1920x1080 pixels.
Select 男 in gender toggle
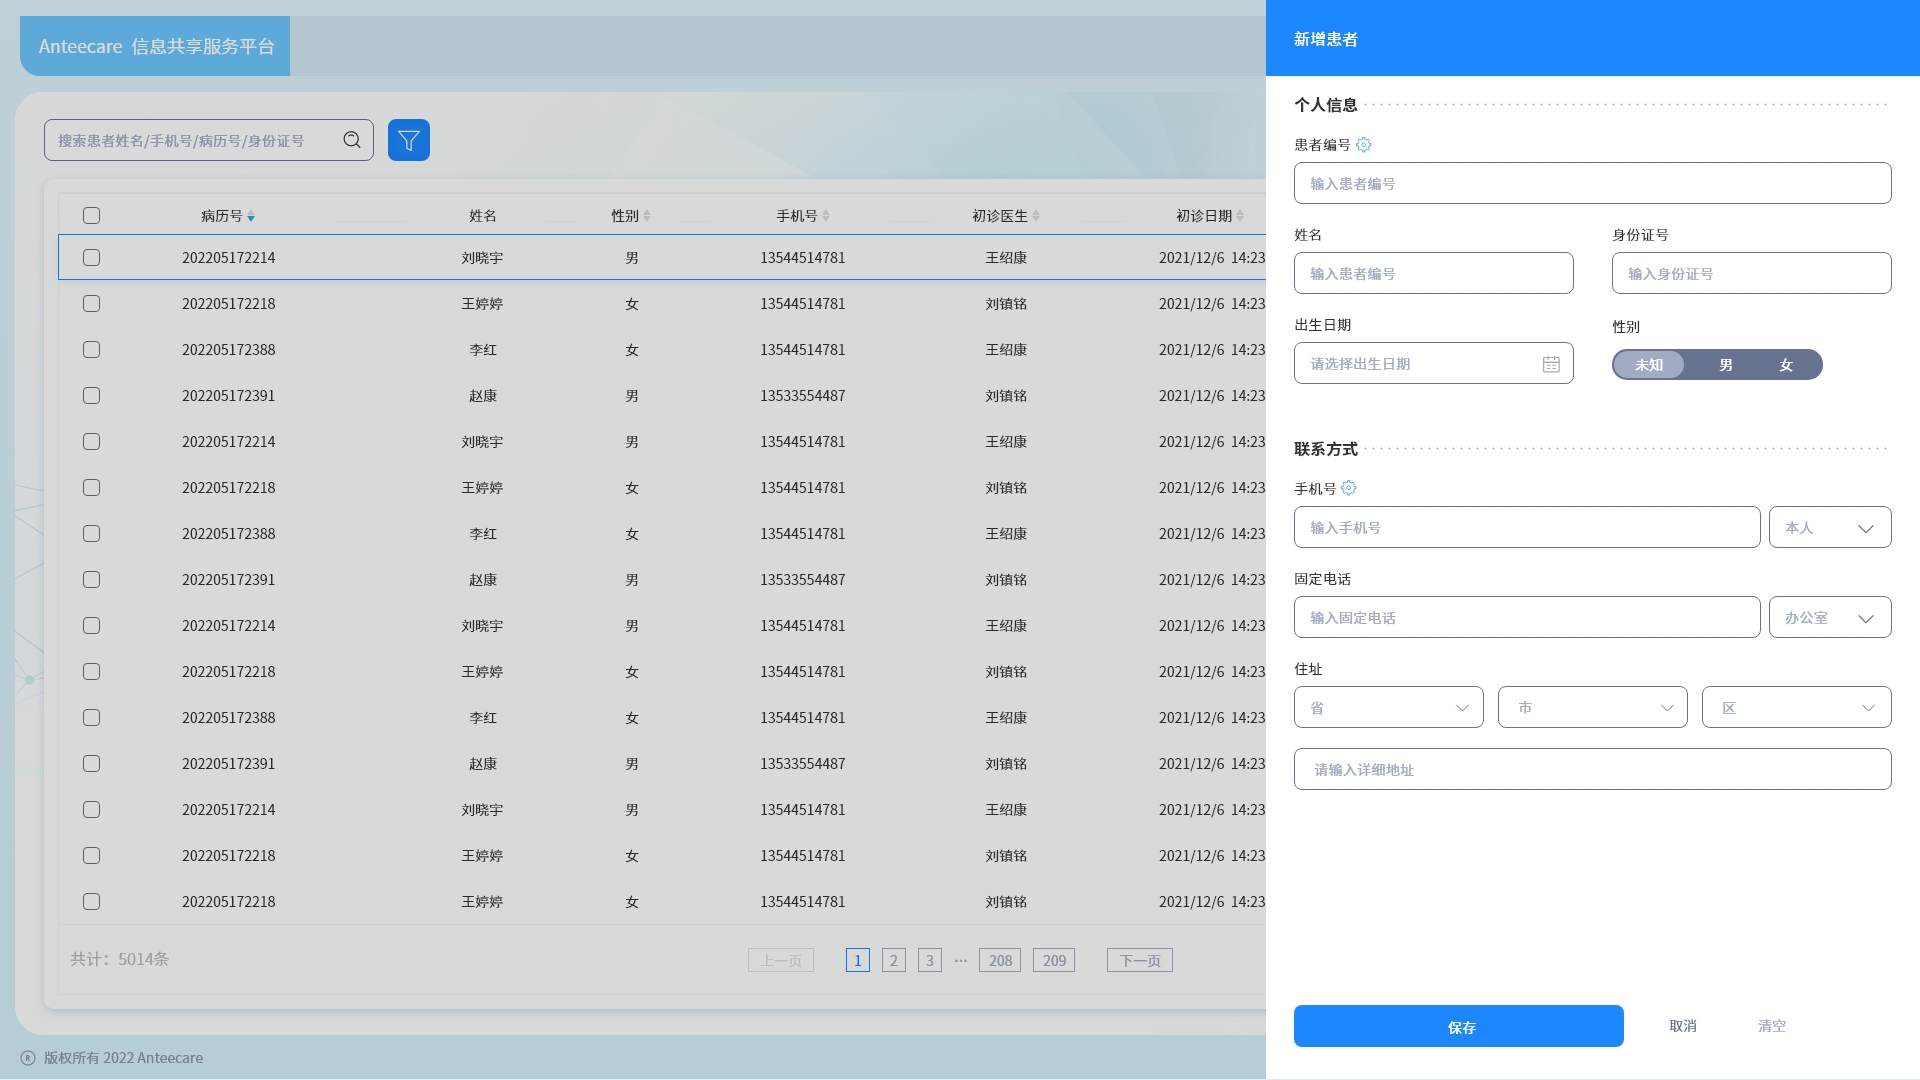pos(1726,365)
